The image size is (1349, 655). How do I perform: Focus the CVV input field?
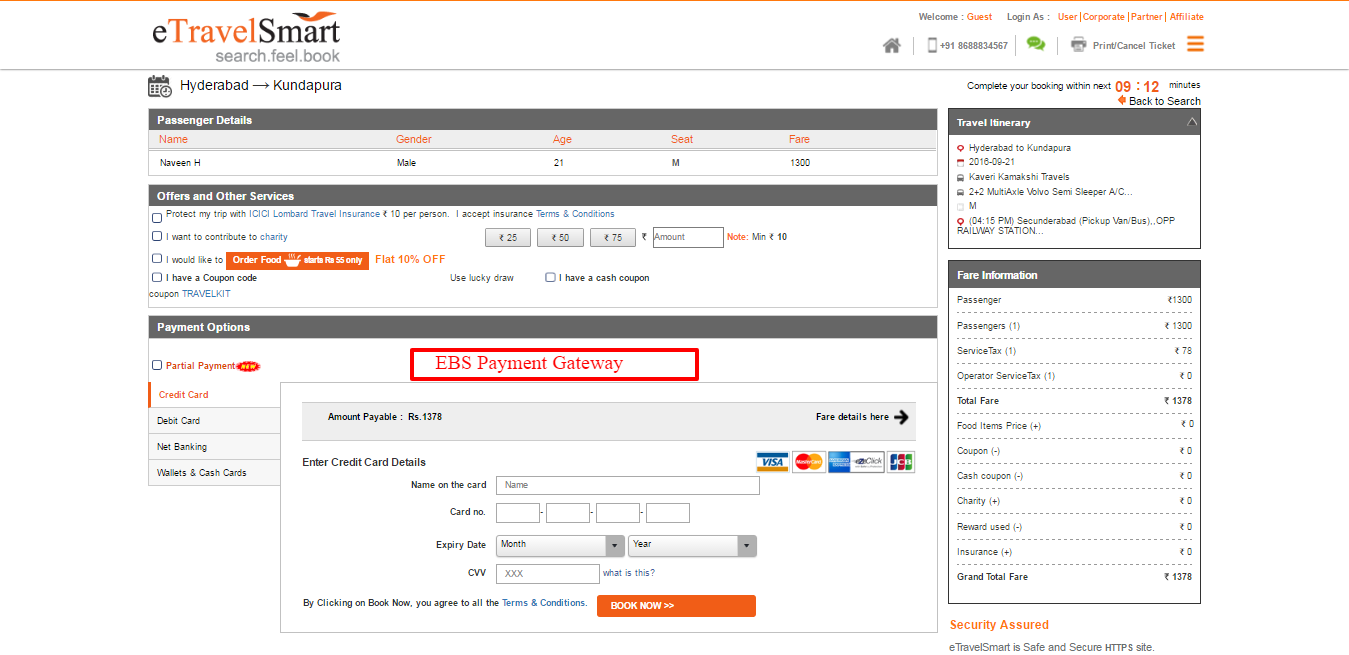tap(548, 574)
